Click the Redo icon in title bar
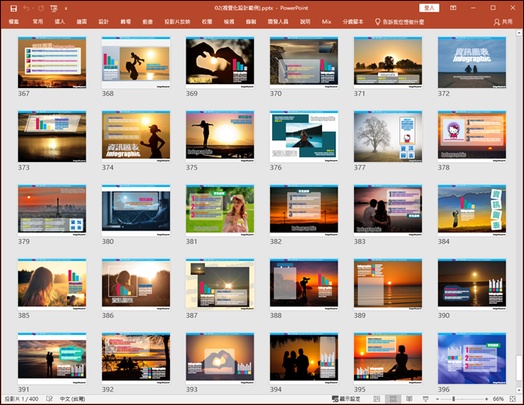 (x=41, y=8)
